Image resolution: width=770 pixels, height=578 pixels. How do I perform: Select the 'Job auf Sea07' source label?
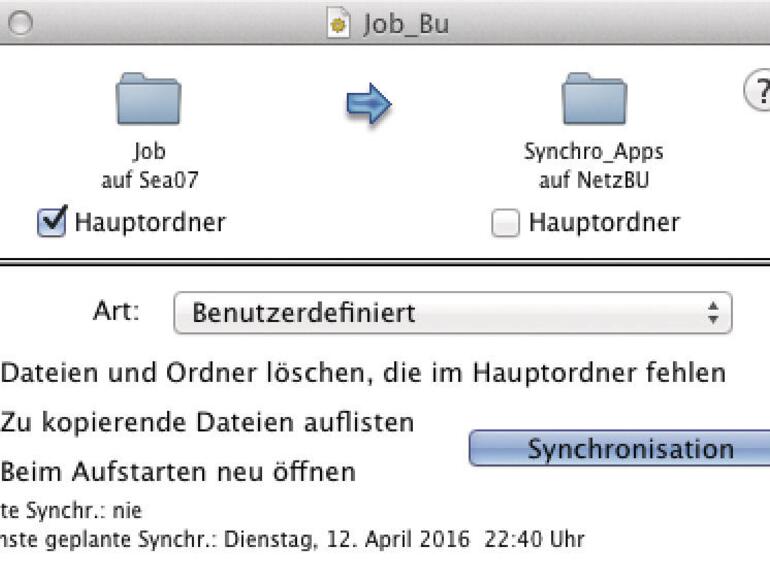point(148,165)
